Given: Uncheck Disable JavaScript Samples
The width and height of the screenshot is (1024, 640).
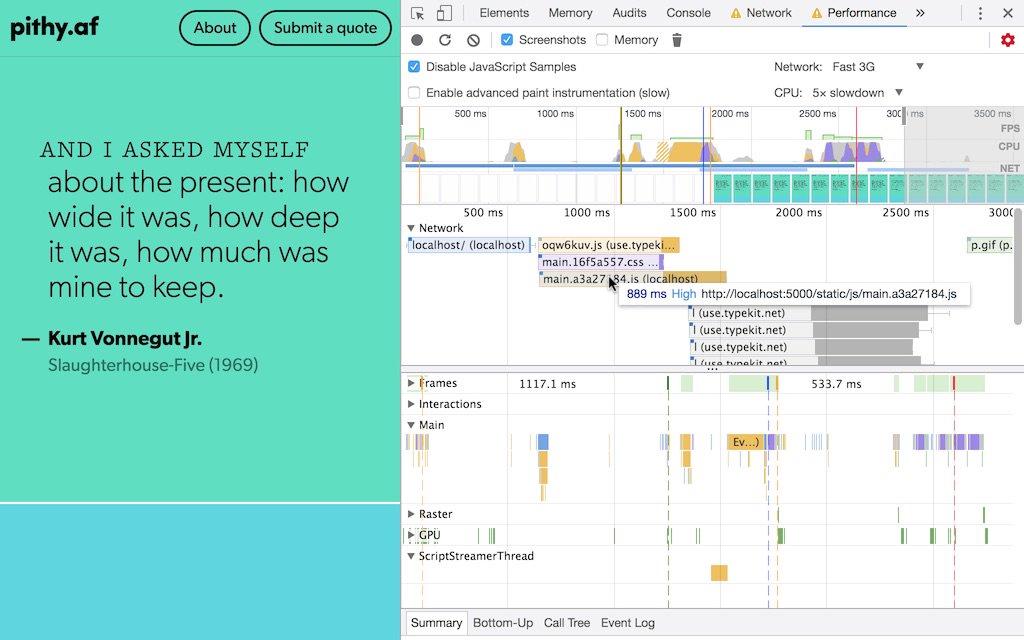Looking at the screenshot, I should tap(414, 67).
